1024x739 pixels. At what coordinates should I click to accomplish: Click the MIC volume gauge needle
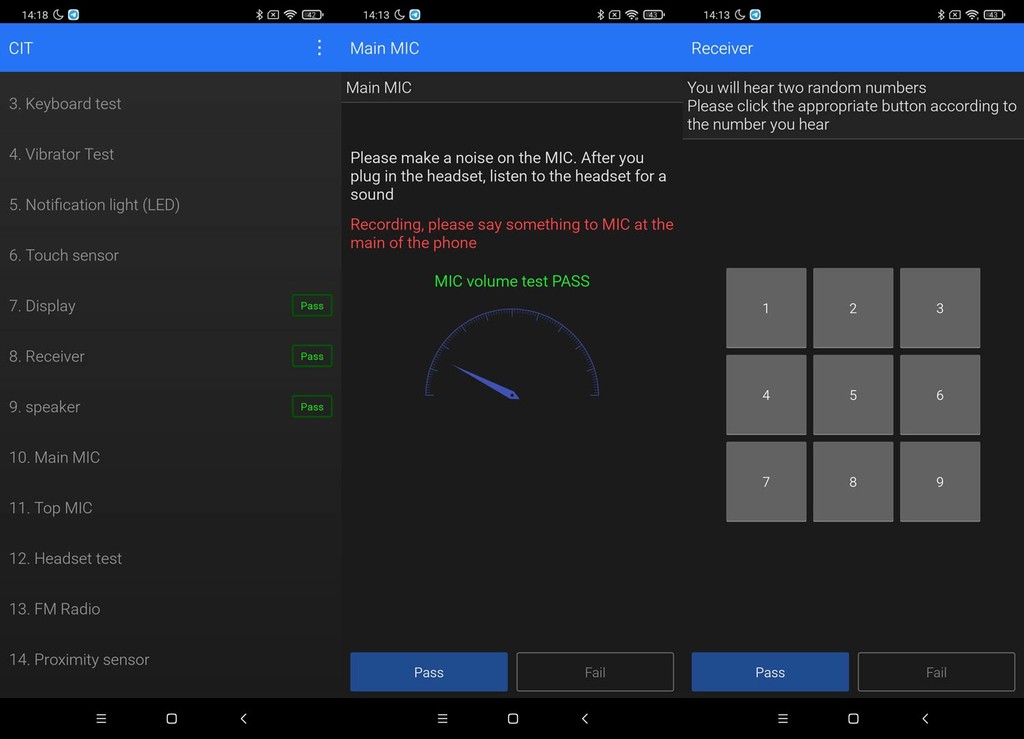[486, 382]
